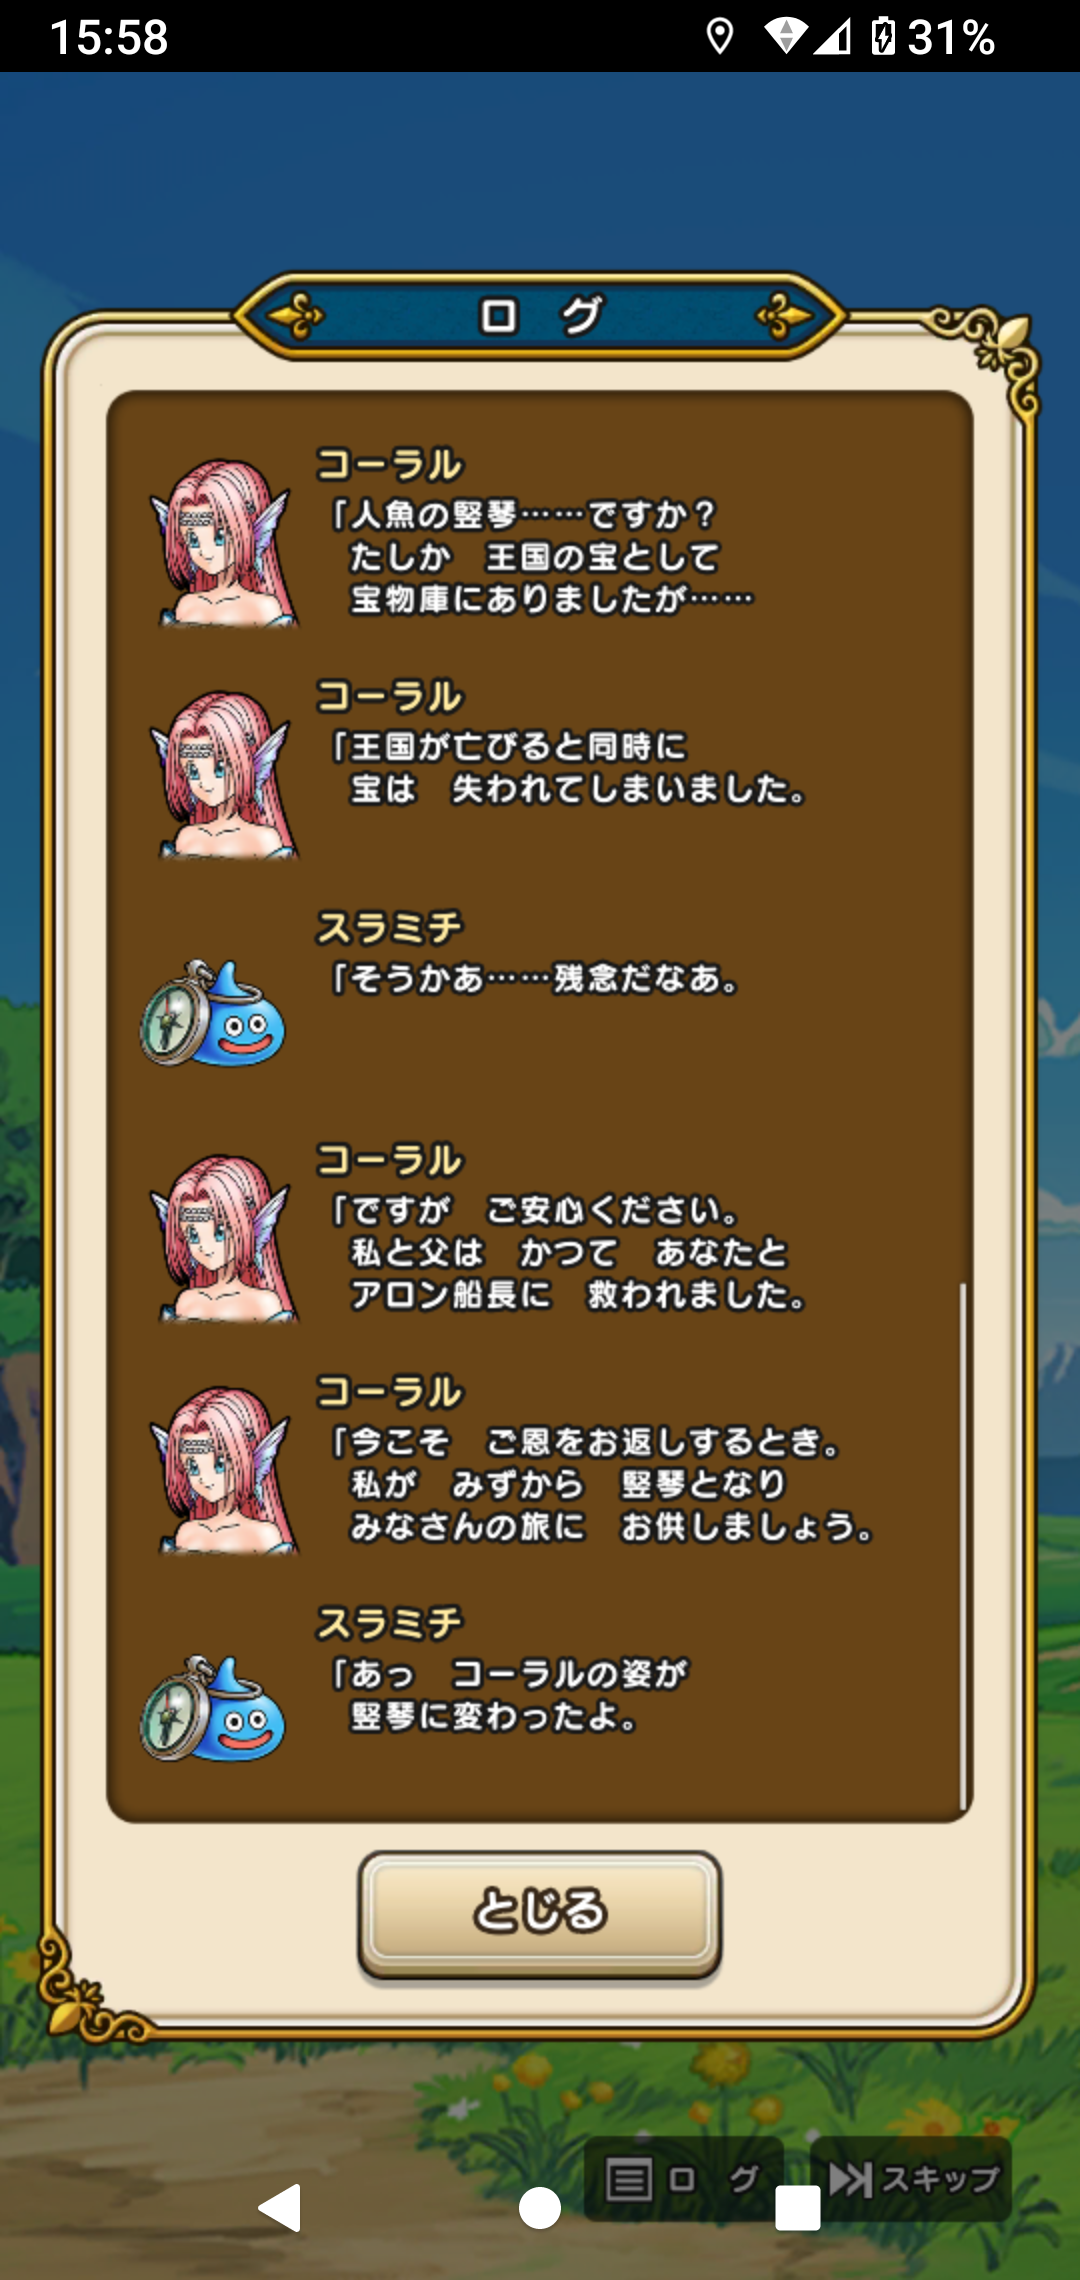
Task: Select the そうかあ残念だなあ dialogue line
Action: [535, 978]
